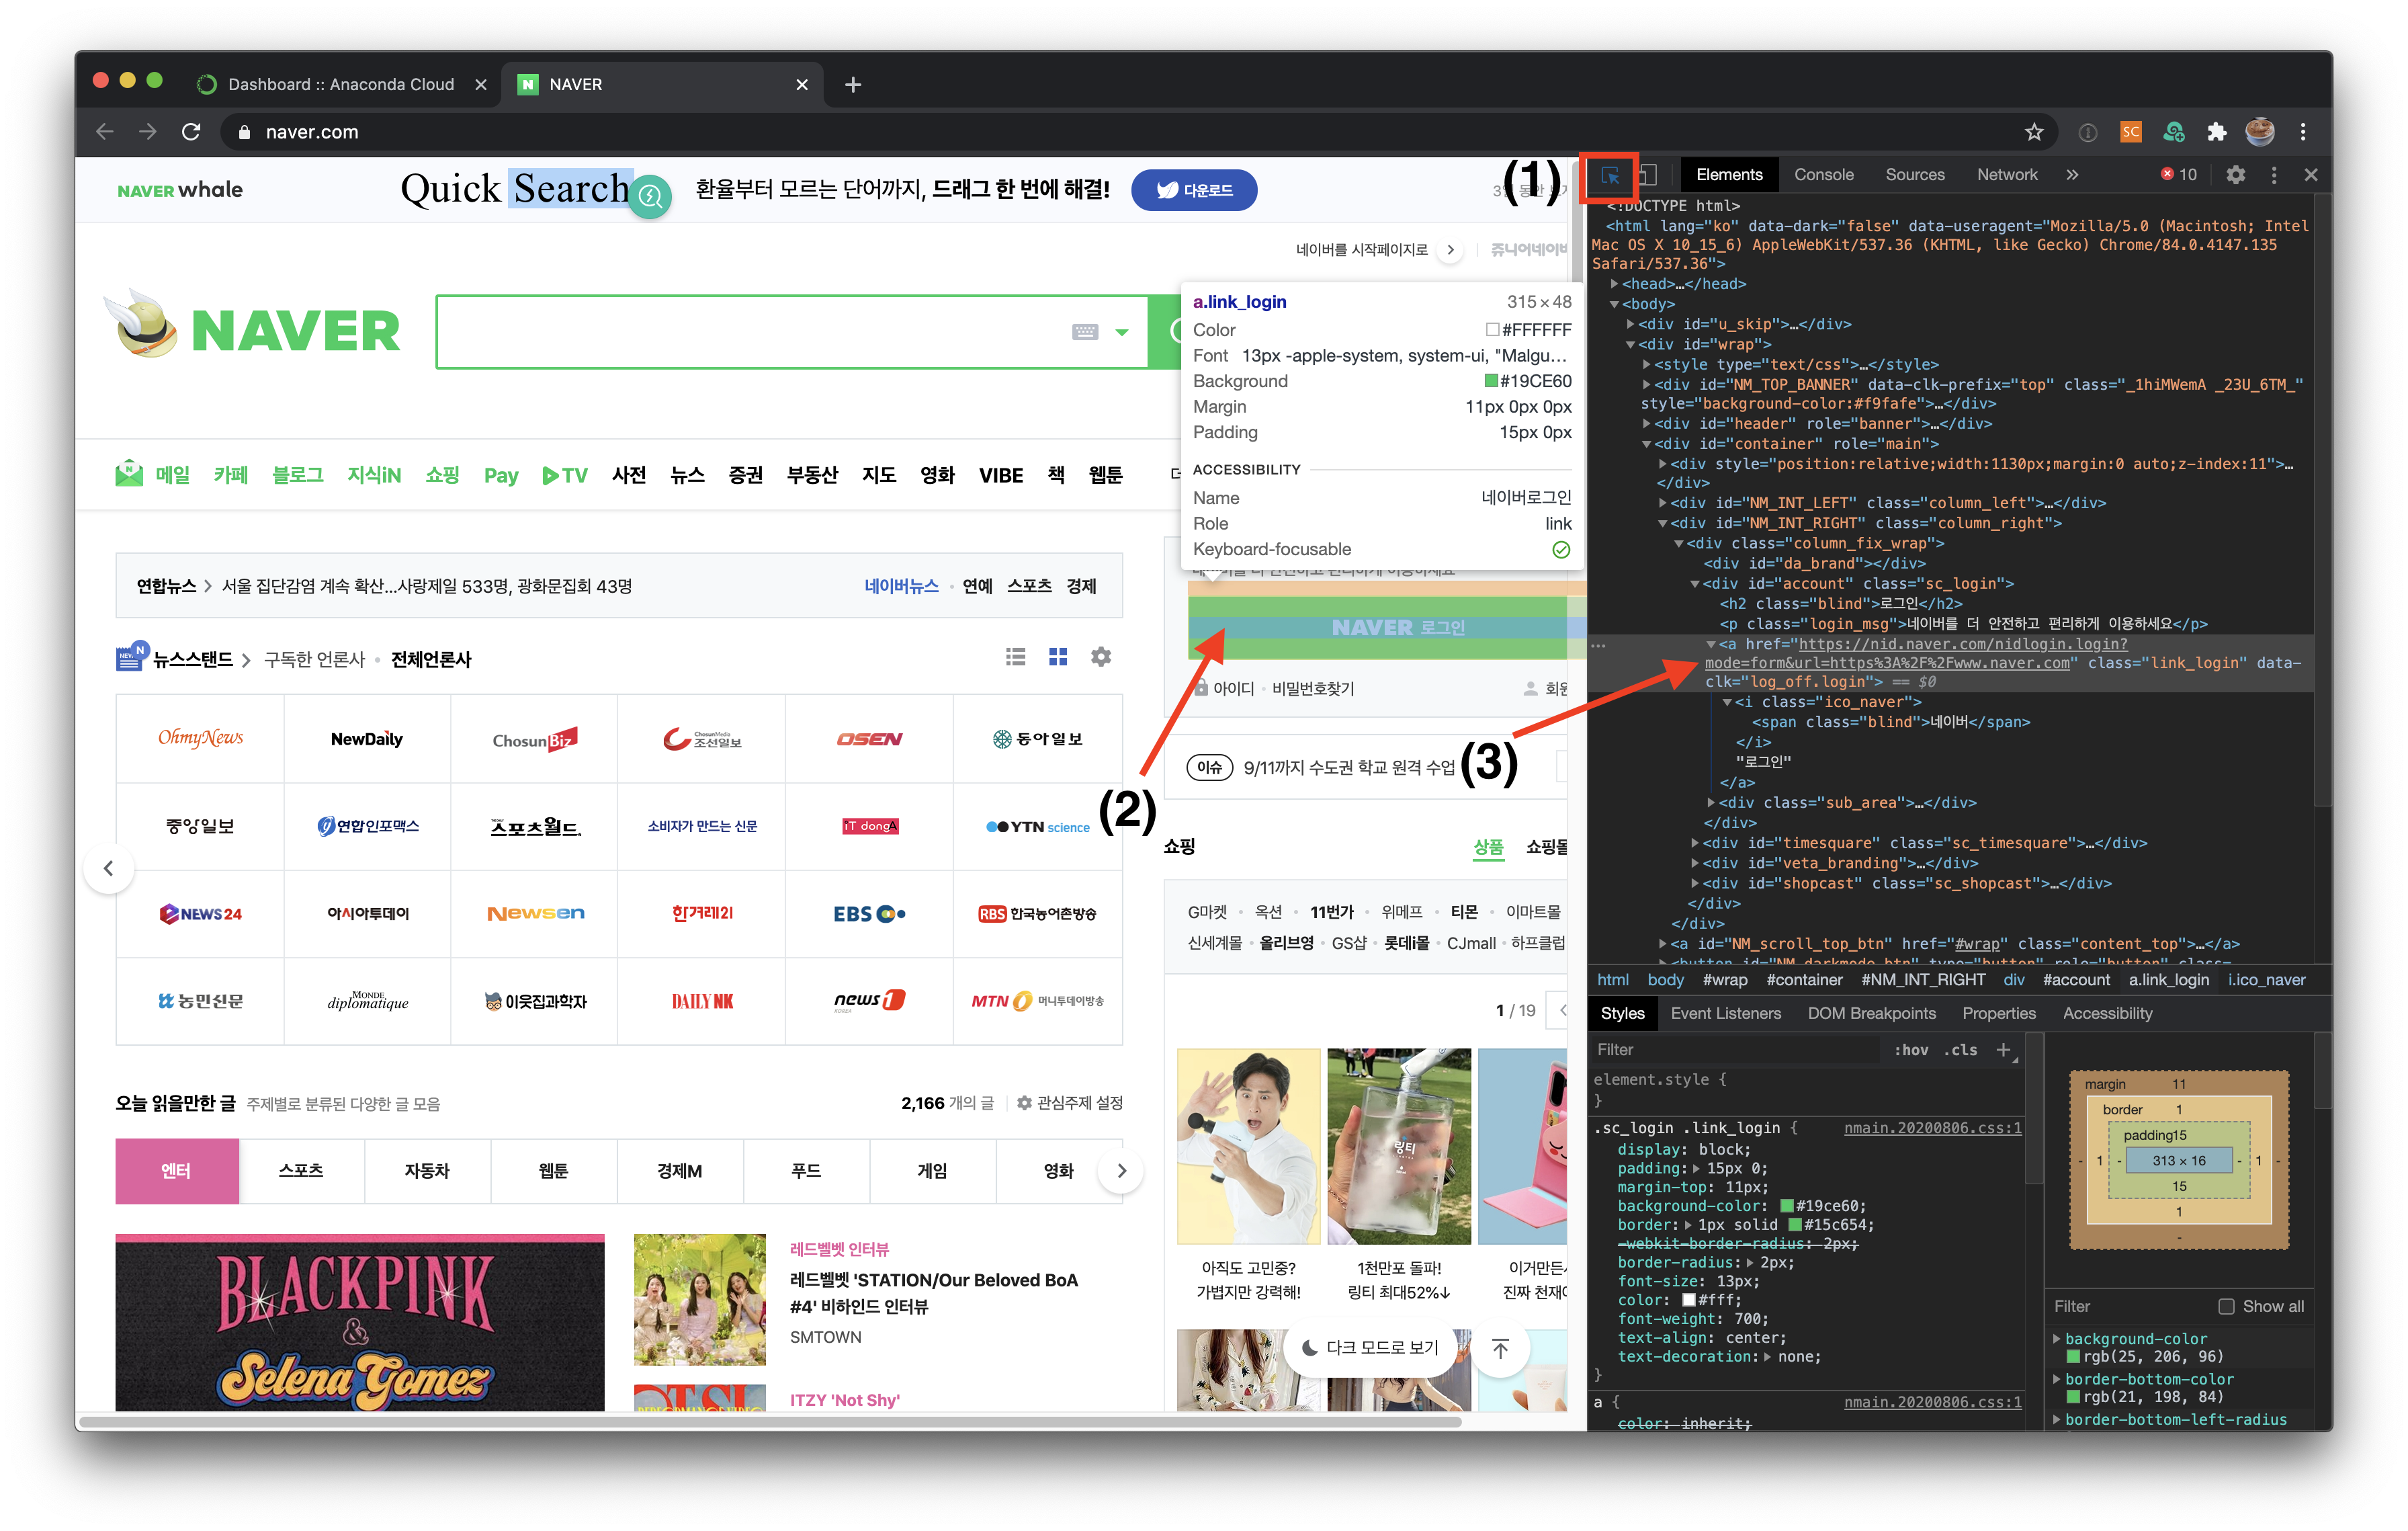Open the Chrome extensions puzzle icon
This screenshot has width=2408, height=1531.
pos(2217,132)
